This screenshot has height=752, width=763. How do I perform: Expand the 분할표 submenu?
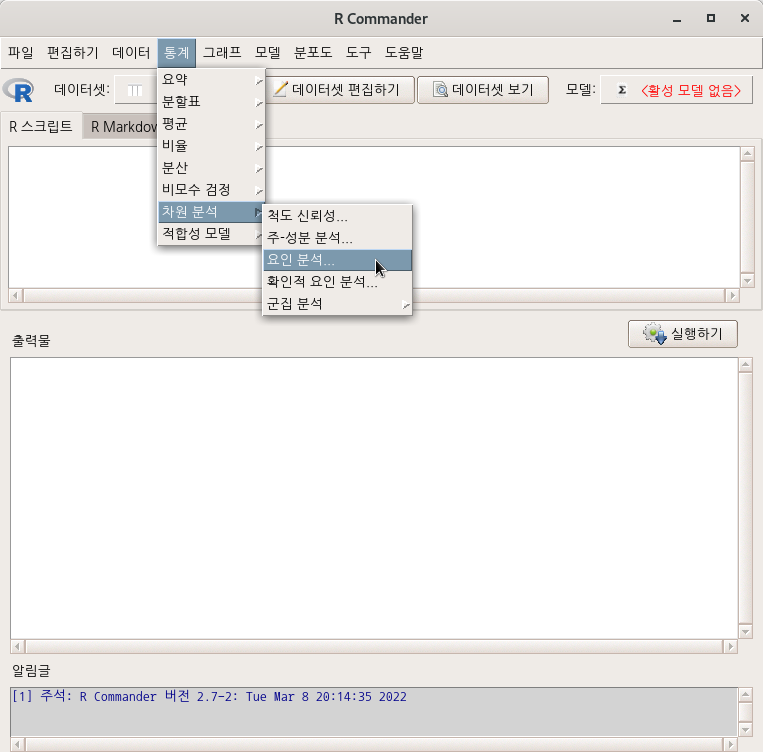tap(212, 102)
